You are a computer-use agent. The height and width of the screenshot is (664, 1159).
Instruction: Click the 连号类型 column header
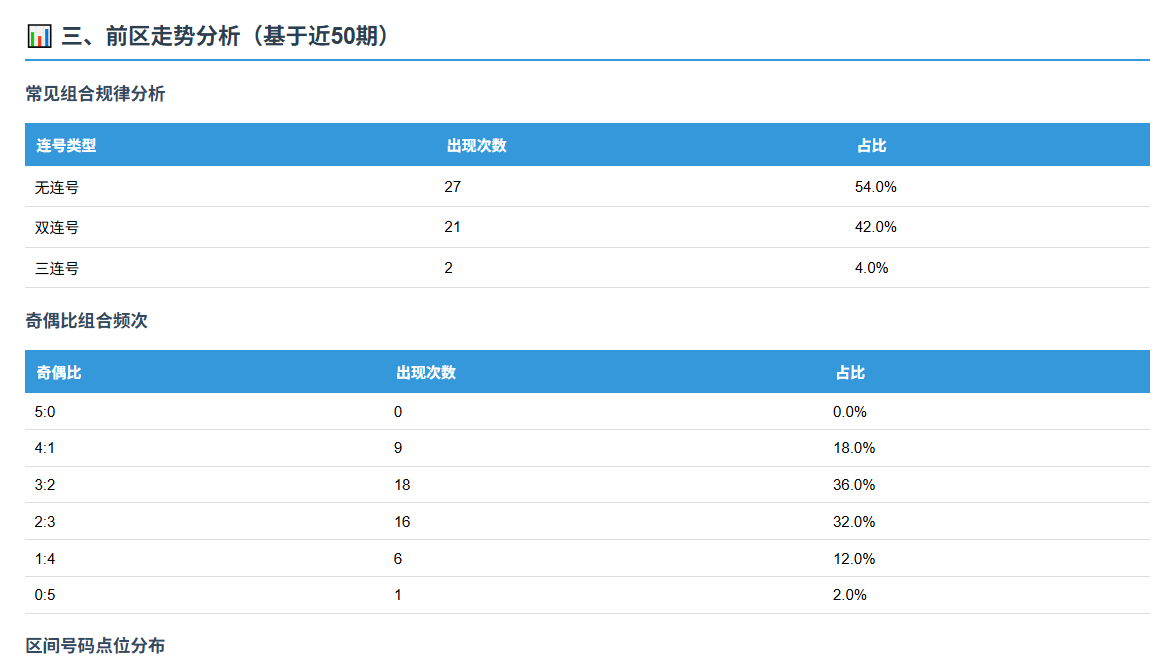[66, 145]
